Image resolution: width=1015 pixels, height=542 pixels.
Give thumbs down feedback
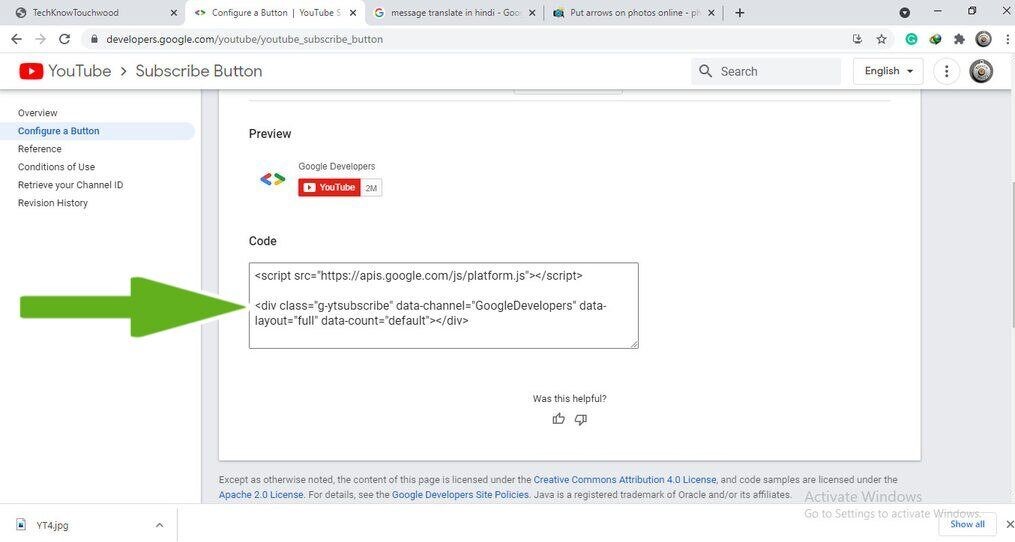pyautogui.click(x=581, y=419)
